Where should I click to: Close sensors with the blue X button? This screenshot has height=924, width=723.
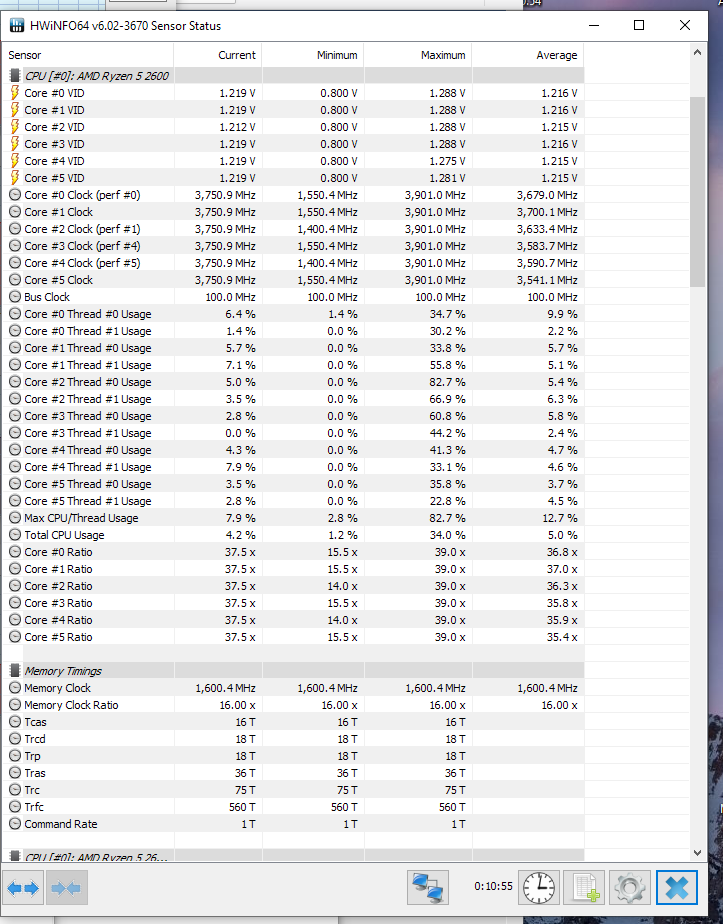click(x=676, y=887)
